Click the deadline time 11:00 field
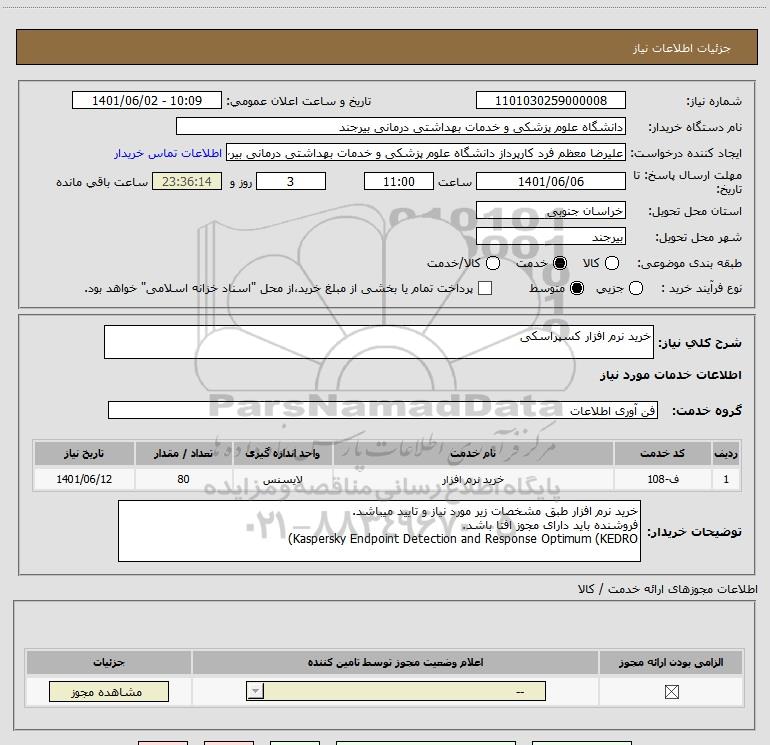Image resolution: width=770 pixels, height=745 pixels. click(399, 182)
